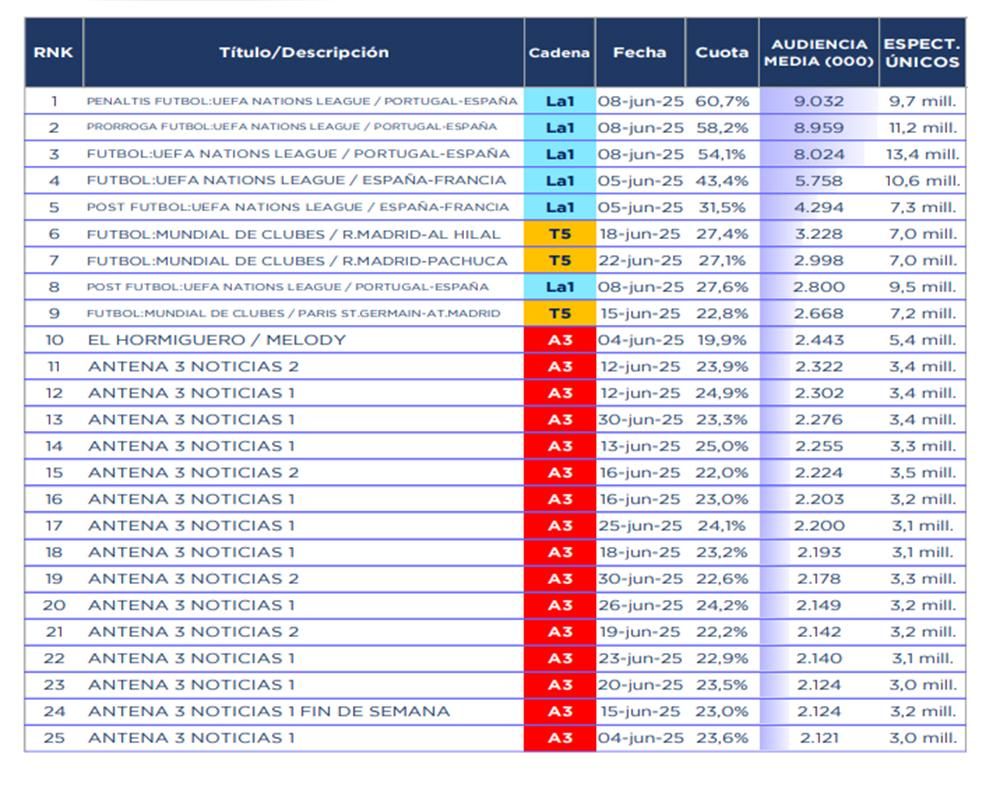Image resolution: width=1000 pixels, height=800 pixels.
Task: Select the Fecha column header
Action: pos(640,52)
